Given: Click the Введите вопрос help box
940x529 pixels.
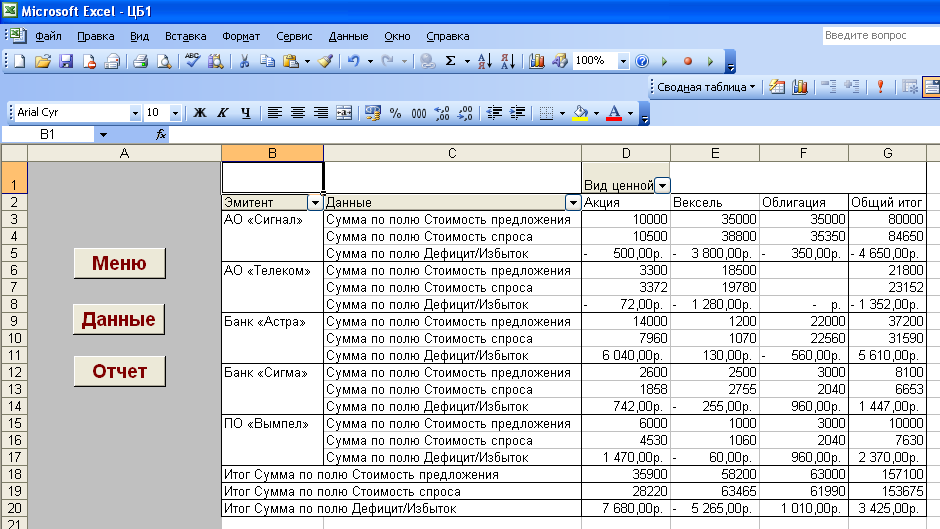Looking at the screenshot, I should coord(881,35).
